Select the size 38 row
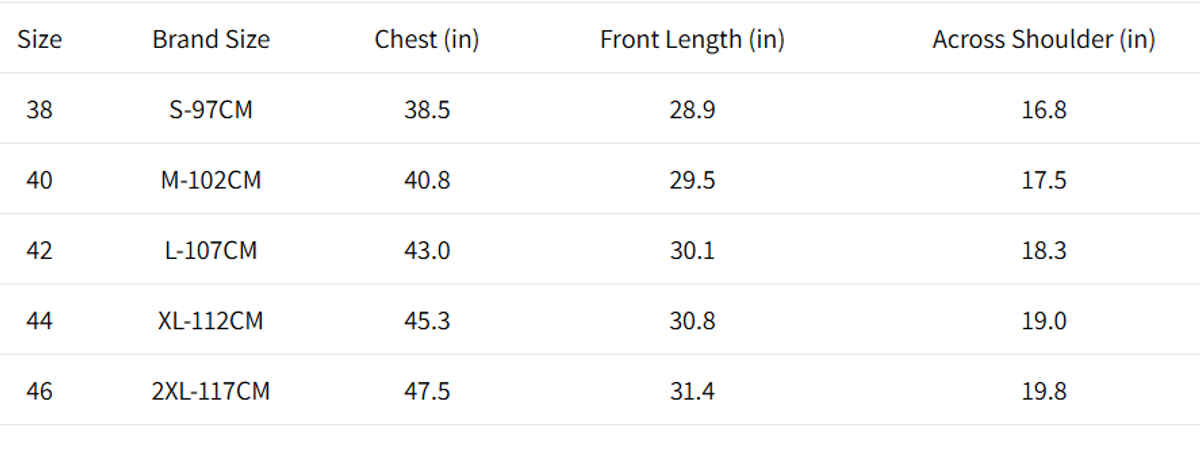 click(40, 110)
